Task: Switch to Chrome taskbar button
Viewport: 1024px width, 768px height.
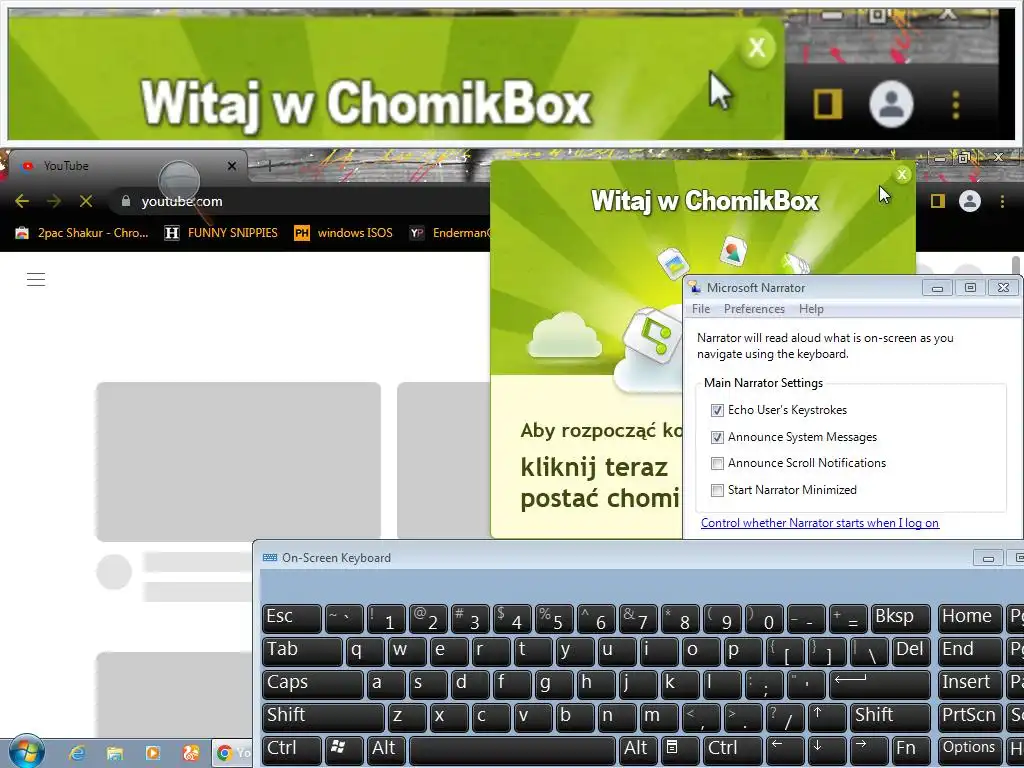Action: (x=232, y=753)
